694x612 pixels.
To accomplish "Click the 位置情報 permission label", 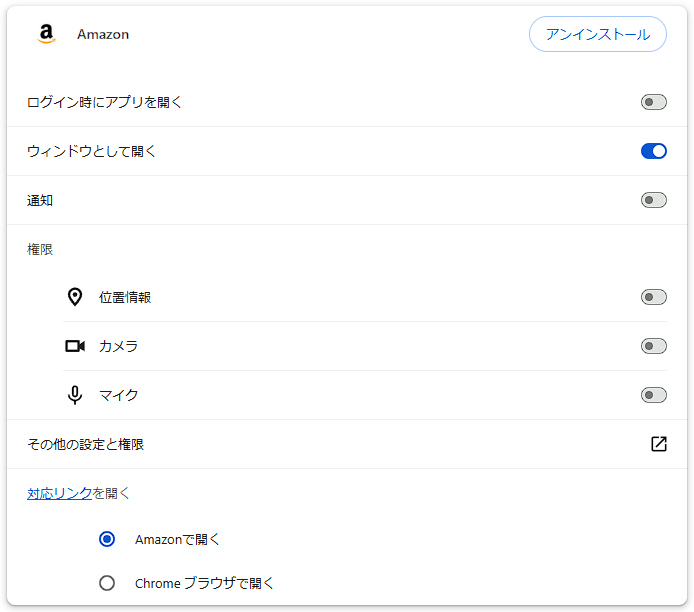I will click(125, 297).
